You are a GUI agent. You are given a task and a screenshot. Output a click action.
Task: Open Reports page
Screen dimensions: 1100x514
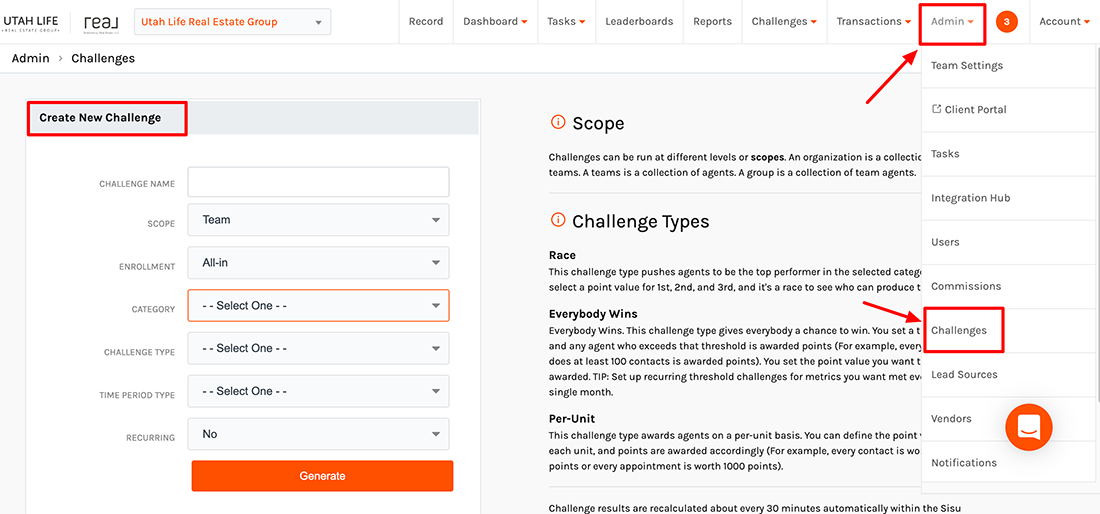(712, 22)
